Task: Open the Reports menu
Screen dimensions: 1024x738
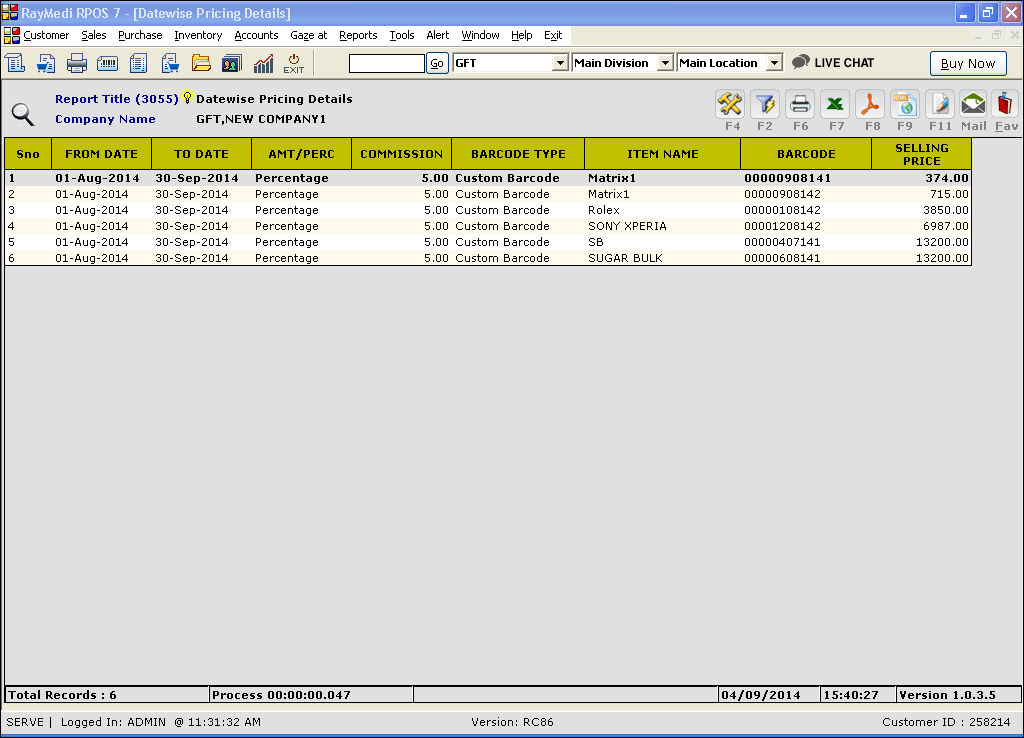Action: [x=358, y=35]
